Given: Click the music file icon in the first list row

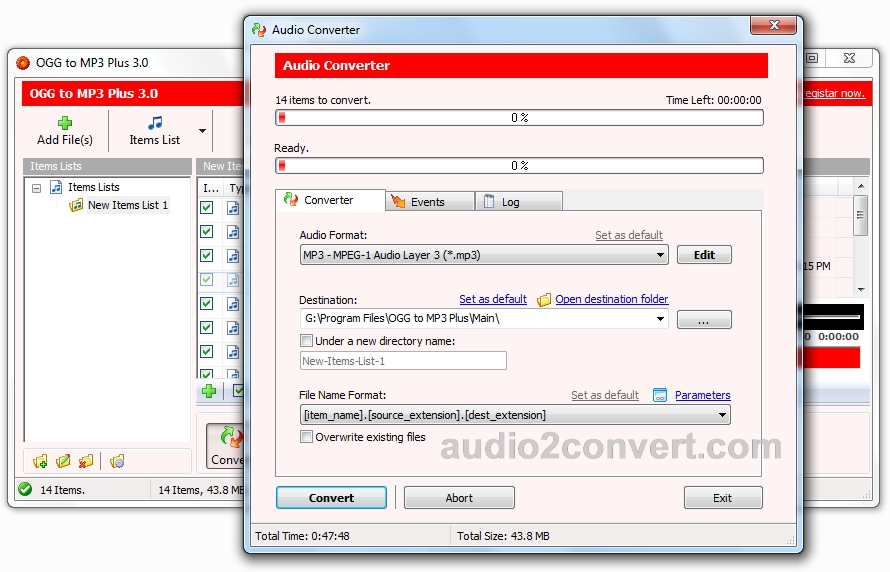Looking at the screenshot, I should [233, 208].
